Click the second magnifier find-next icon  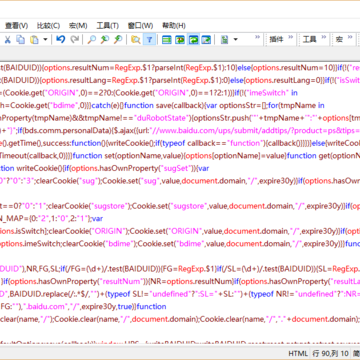click(105, 40)
